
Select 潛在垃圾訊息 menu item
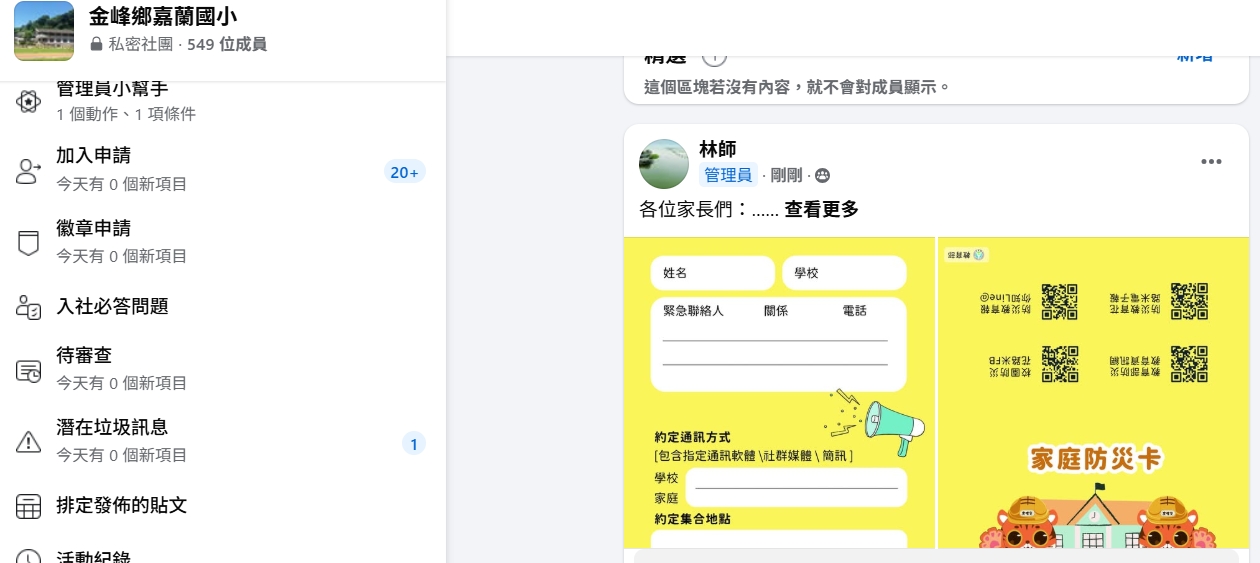[112, 428]
